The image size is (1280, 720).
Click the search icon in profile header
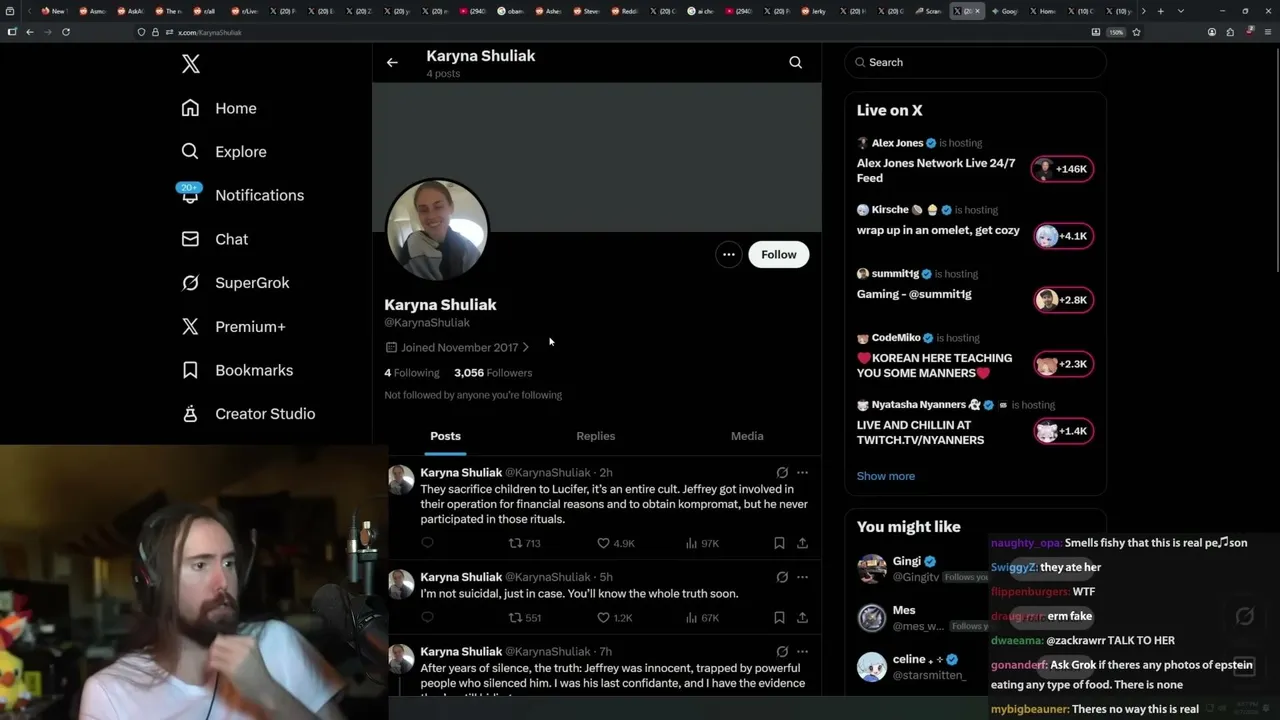[x=796, y=62]
